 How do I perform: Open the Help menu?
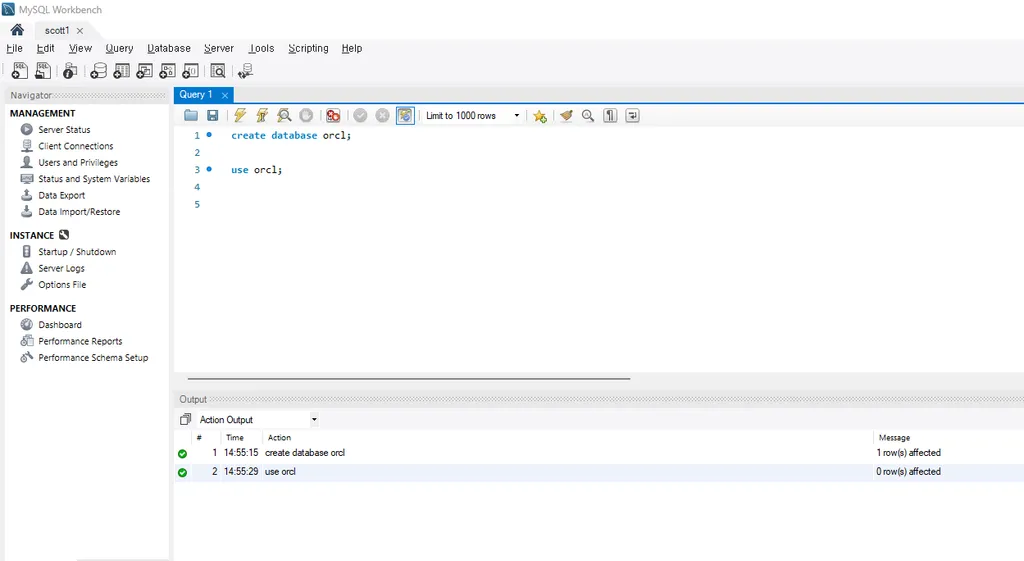point(352,48)
